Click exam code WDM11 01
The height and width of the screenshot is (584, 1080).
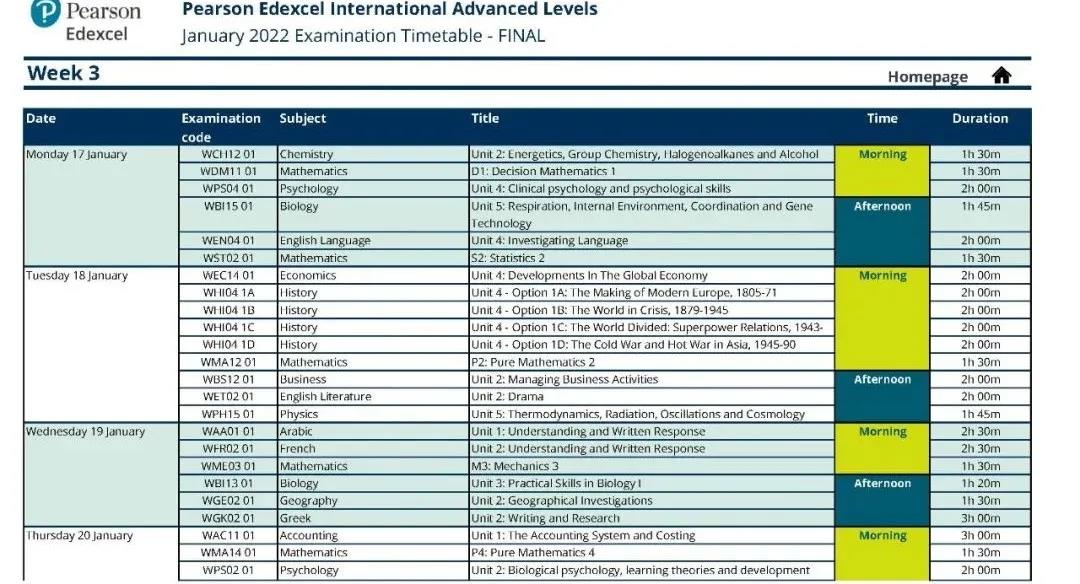pos(228,171)
